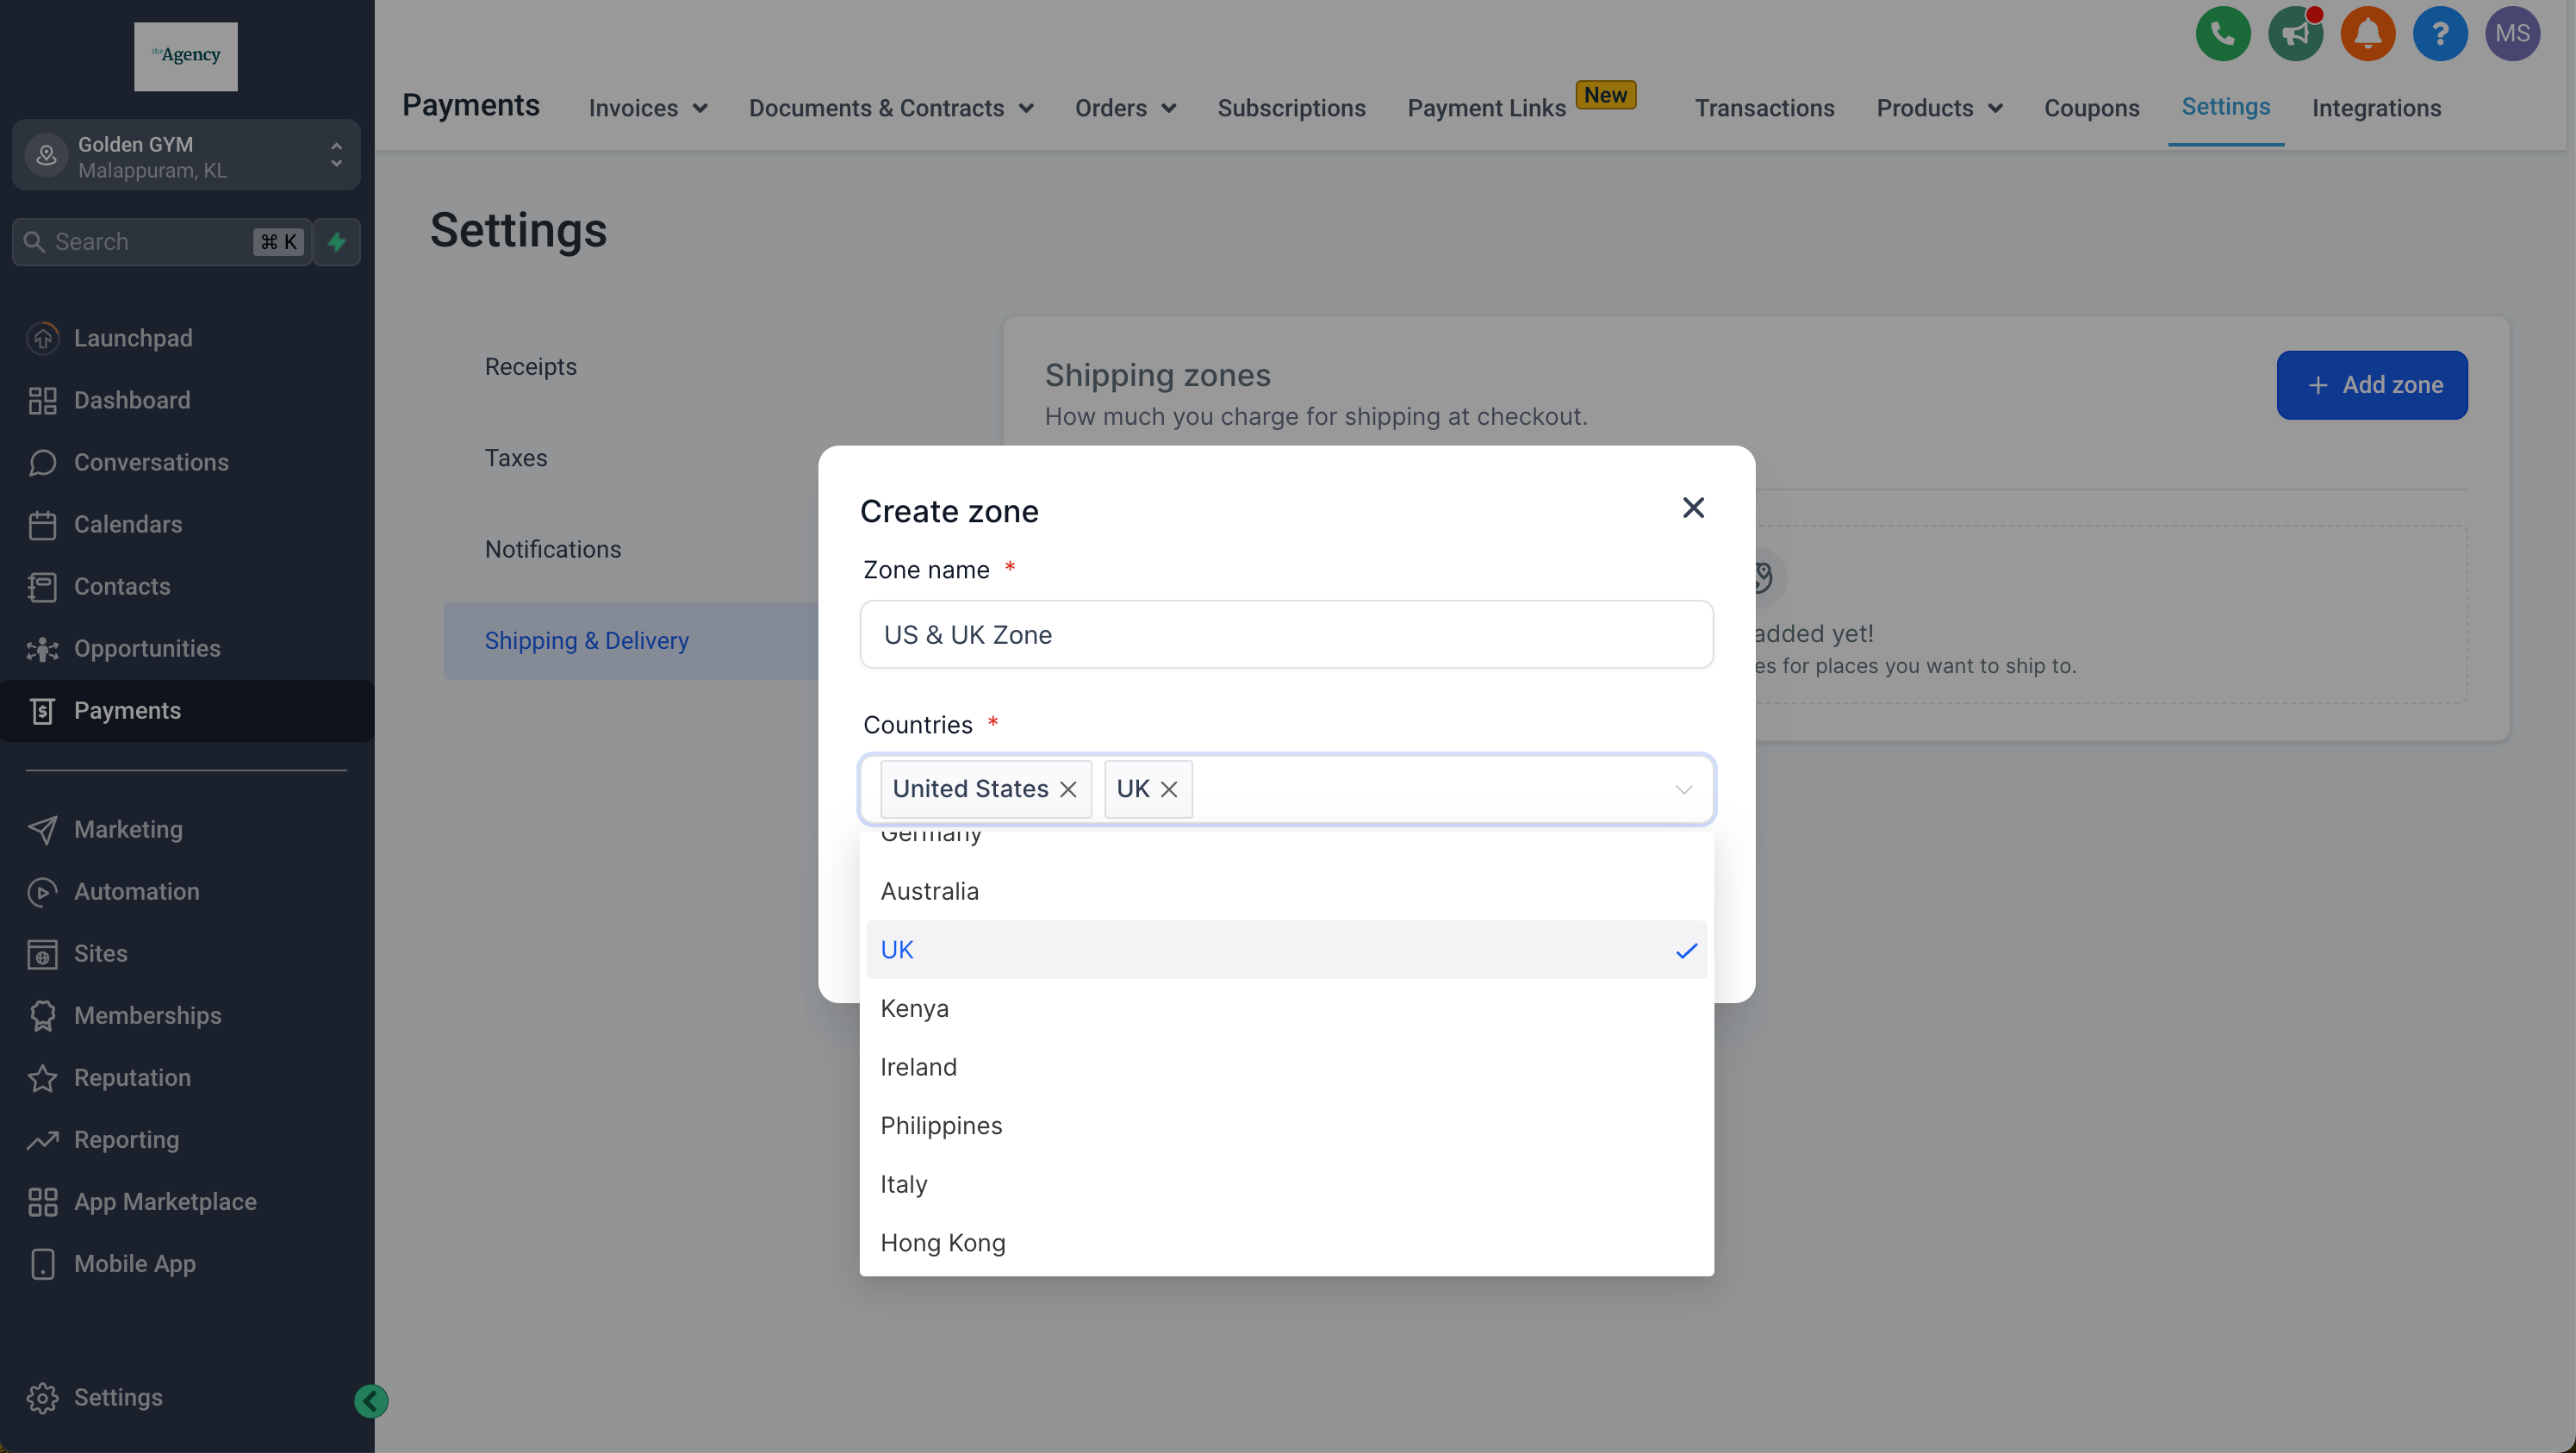Collapse sidebar with green arrow button

371,1400
